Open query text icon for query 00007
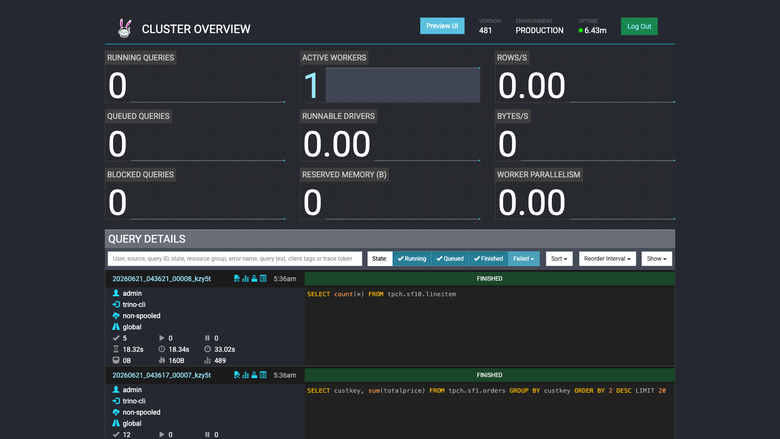This screenshot has width=780, height=439. pyautogui.click(x=237, y=375)
